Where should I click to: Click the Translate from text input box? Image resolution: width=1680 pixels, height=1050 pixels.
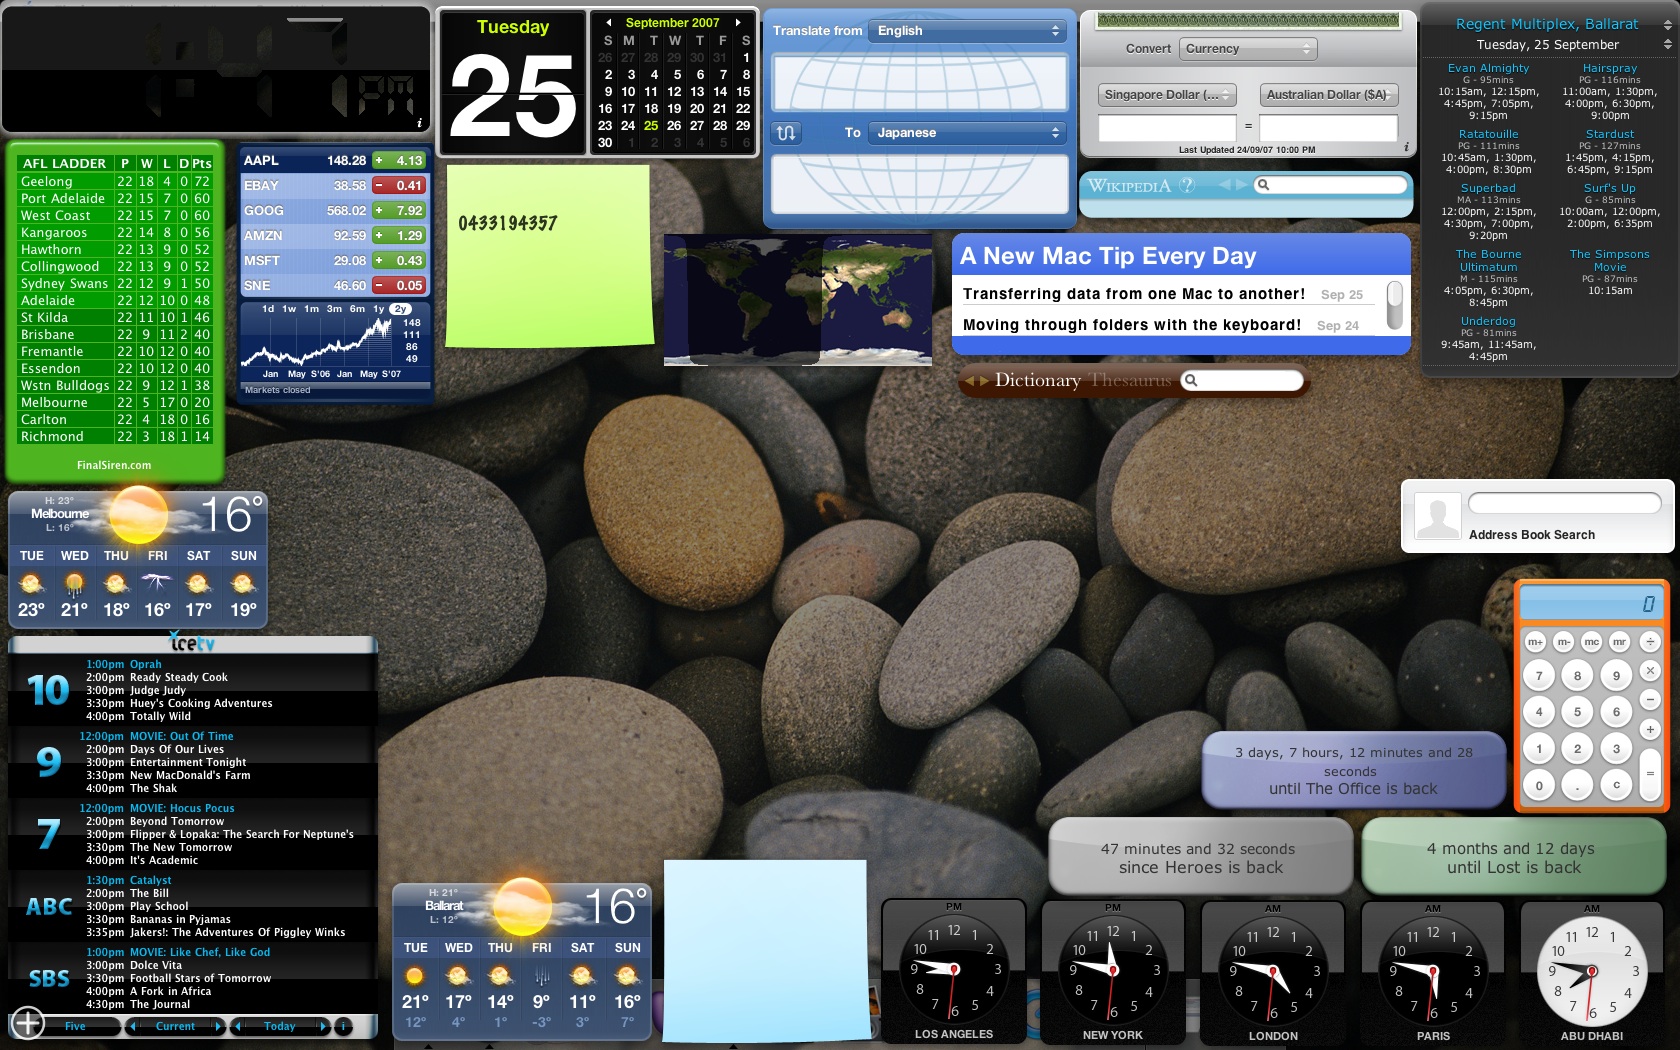pyautogui.click(x=920, y=83)
